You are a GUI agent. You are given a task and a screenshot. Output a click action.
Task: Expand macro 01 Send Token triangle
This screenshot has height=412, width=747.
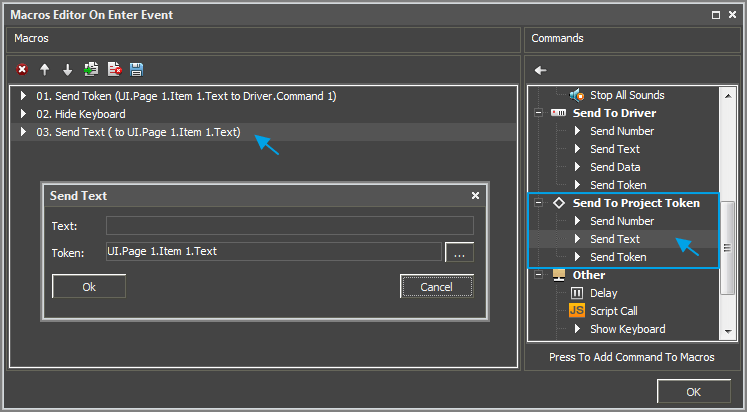[x=23, y=96]
